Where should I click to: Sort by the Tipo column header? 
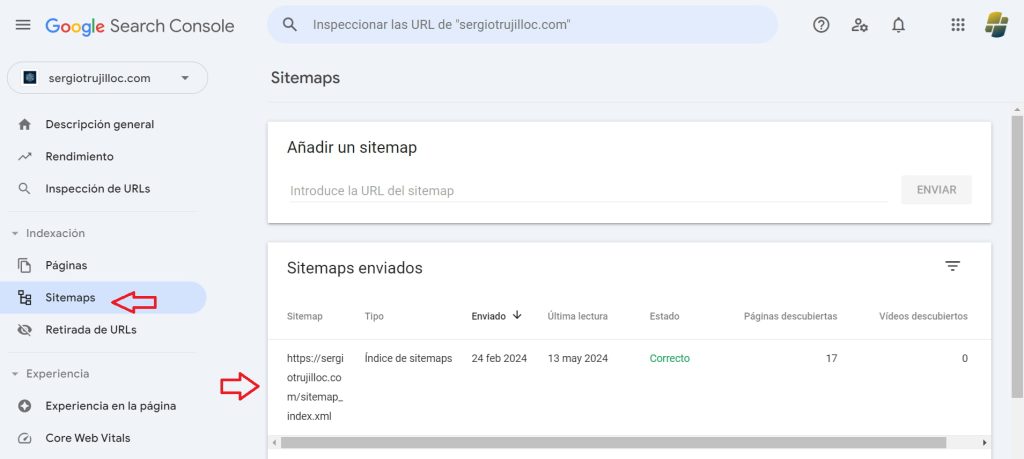pyautogui.click(x=374, y=316)
